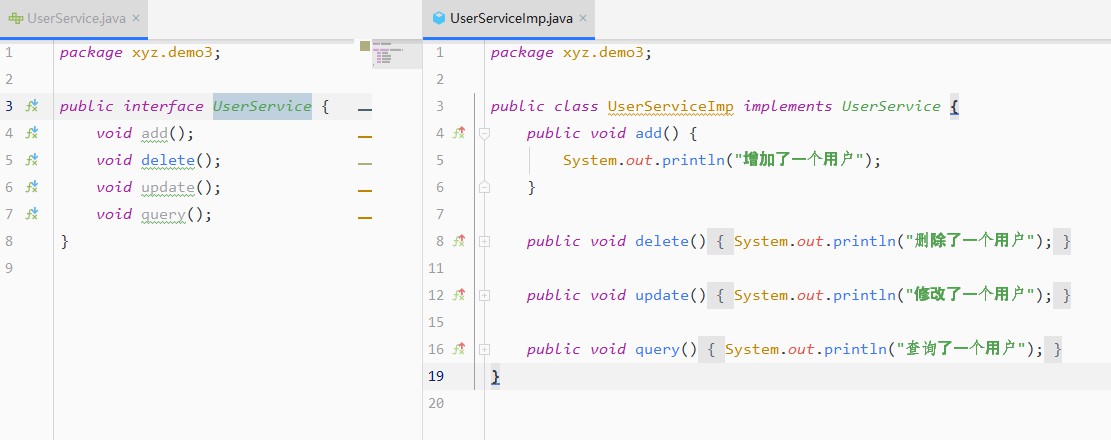Image resolution: width=1111 pixels, height=440 pixels.
Task: Switch to the UserServiceImp.java tab
Action: tap(509, 18)
